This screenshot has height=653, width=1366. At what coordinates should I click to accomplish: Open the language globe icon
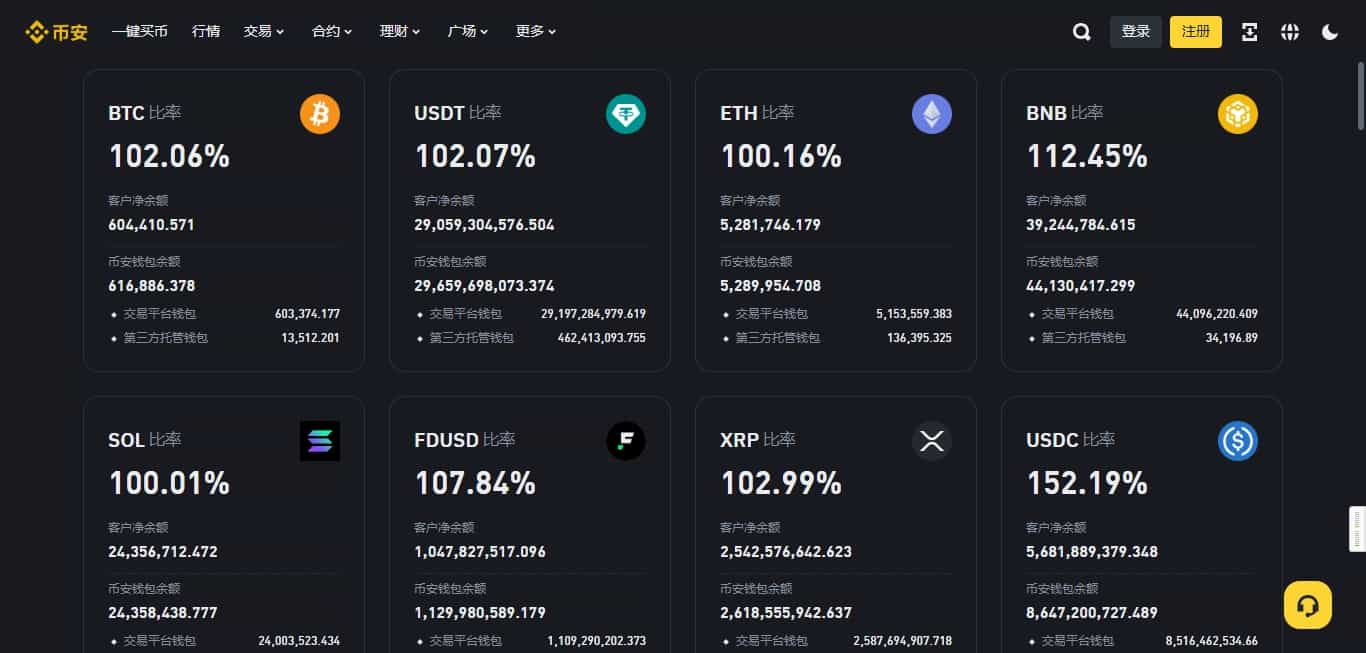point(1290,31)
